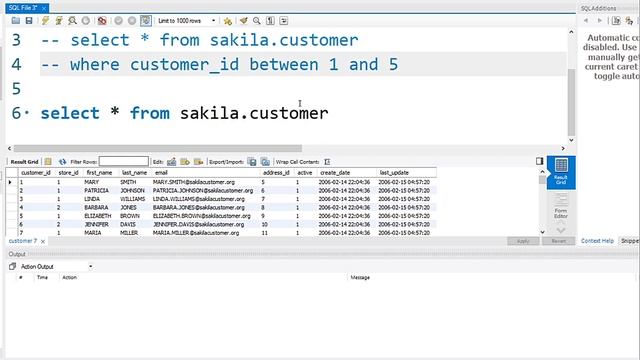This screenshot has height=360, width=640.
Task: Toggle invisible characters pilcrow icon
Action: 270,20
